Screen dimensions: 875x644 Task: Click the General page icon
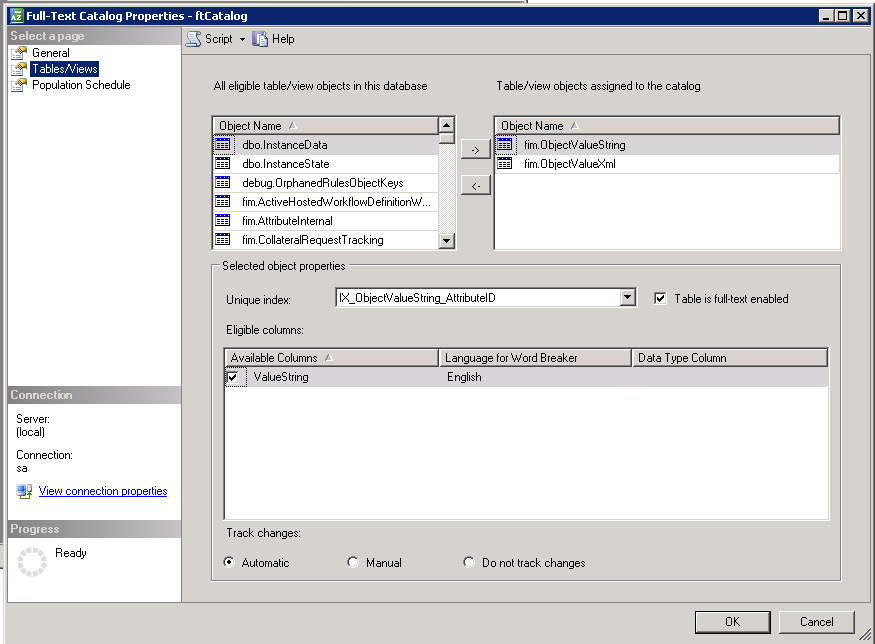tap(19, 53)
